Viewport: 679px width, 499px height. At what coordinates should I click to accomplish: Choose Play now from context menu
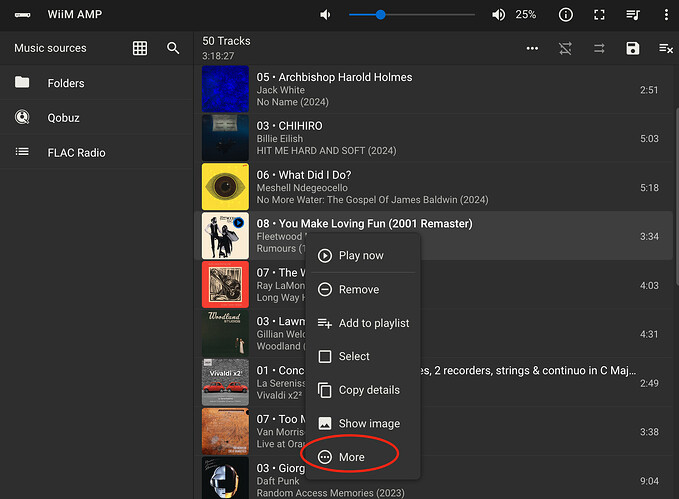[360, 255]
